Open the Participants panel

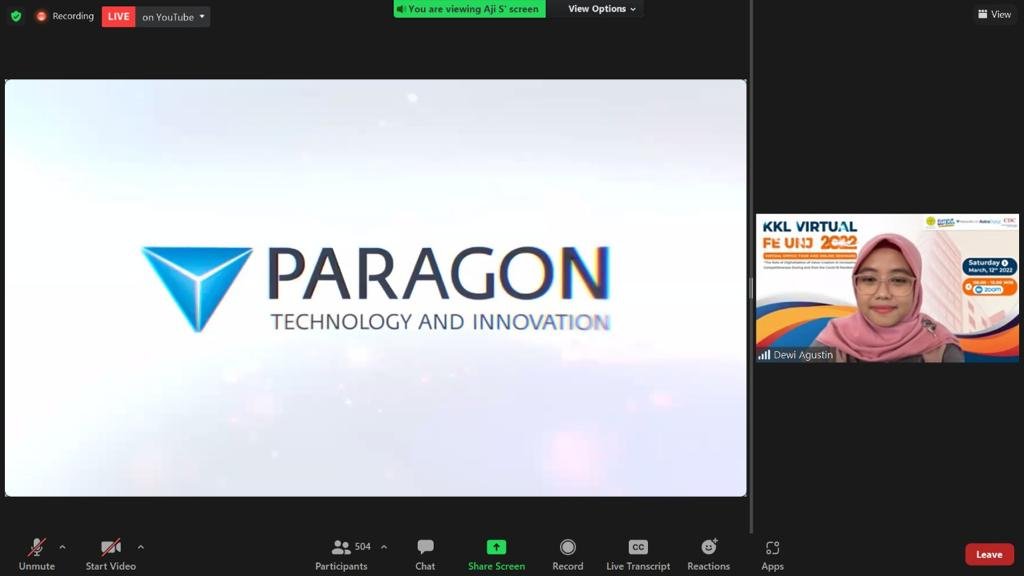[341, 554]
